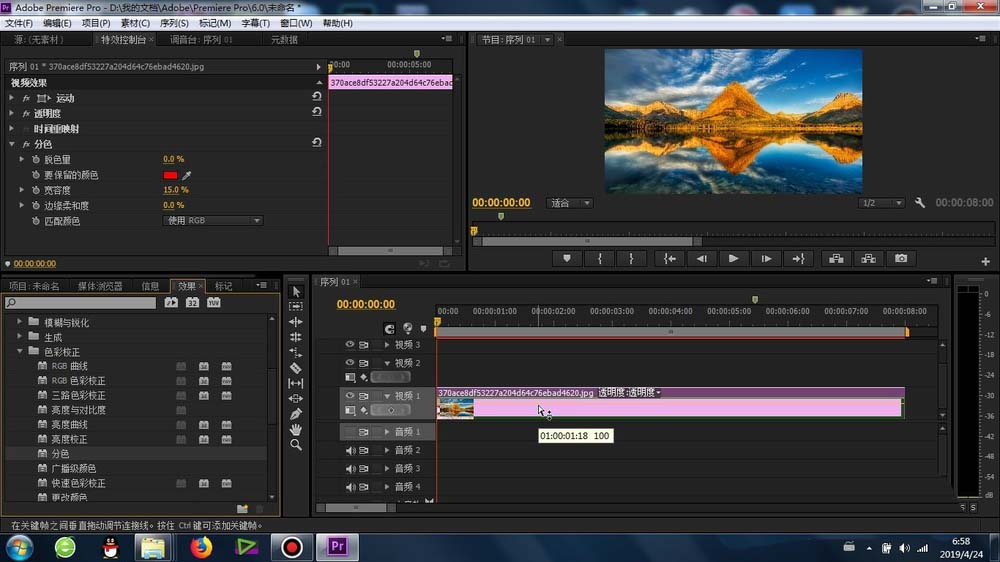
Task: Open 匹配颜色 dropdown showing 使用 RGB
Action: pos(212,221)
